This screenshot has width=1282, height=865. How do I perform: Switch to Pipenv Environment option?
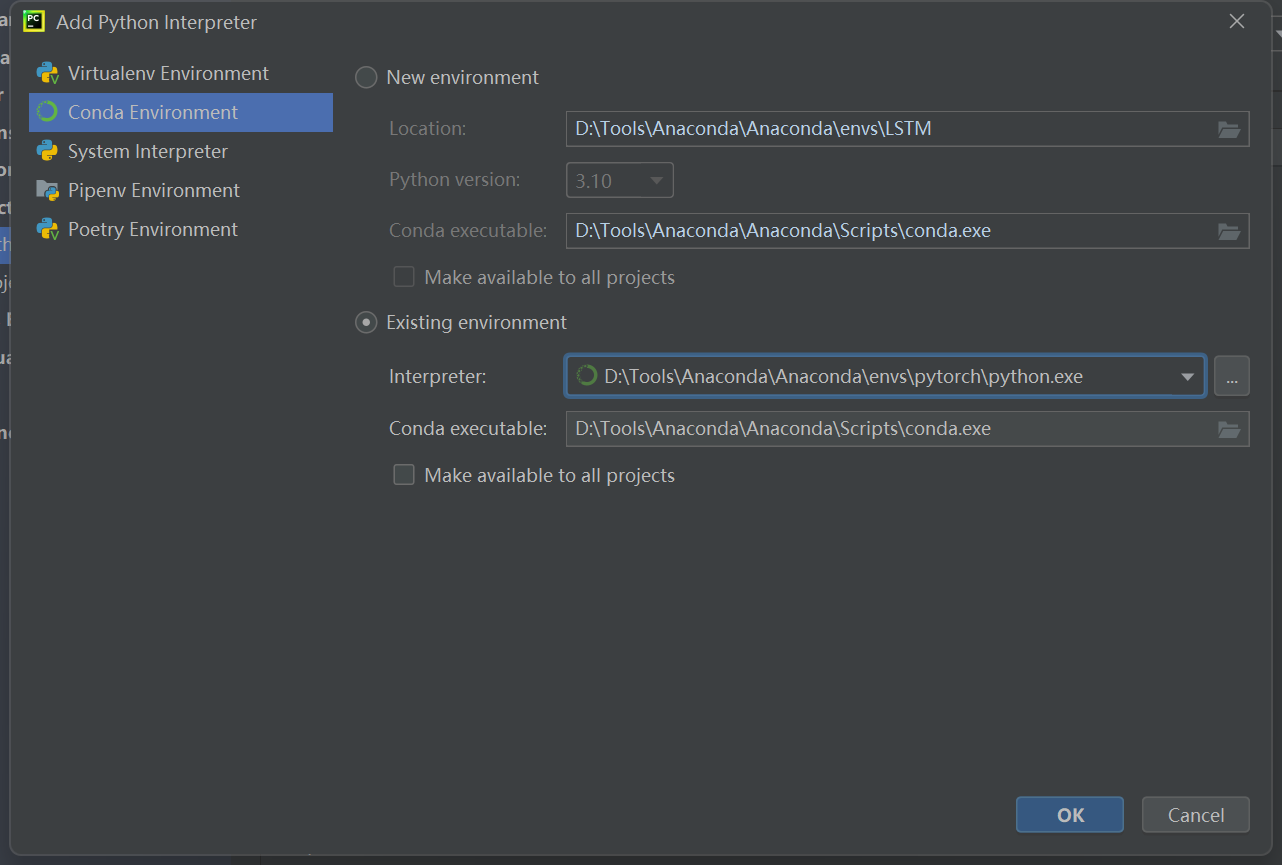[x=154, y=190]
